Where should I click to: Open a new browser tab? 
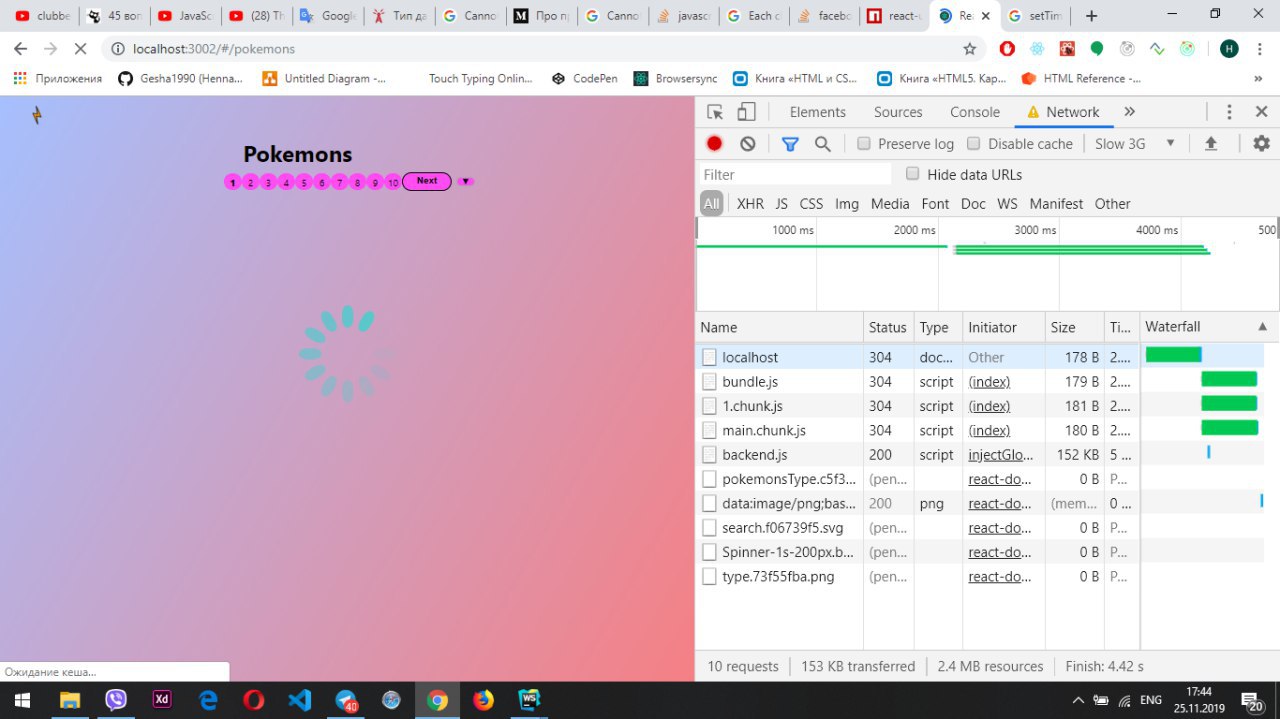coord(1091,16)
